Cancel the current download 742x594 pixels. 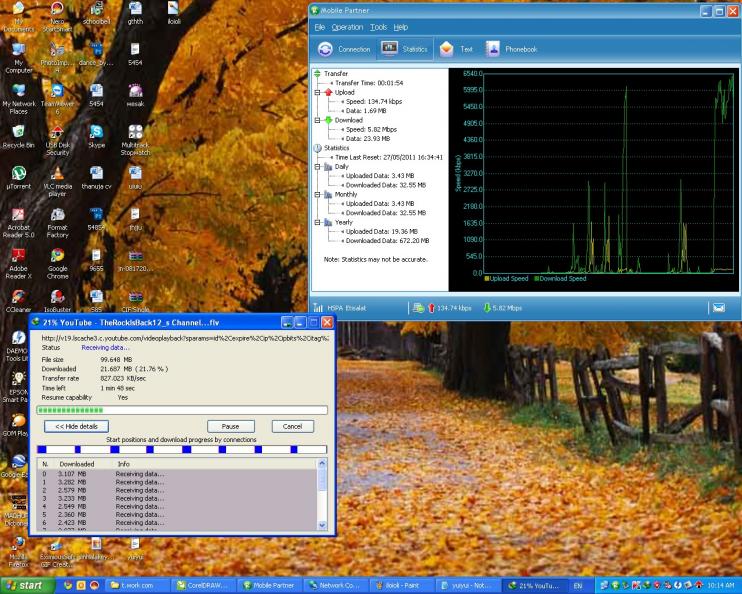[x=292, y=426]
